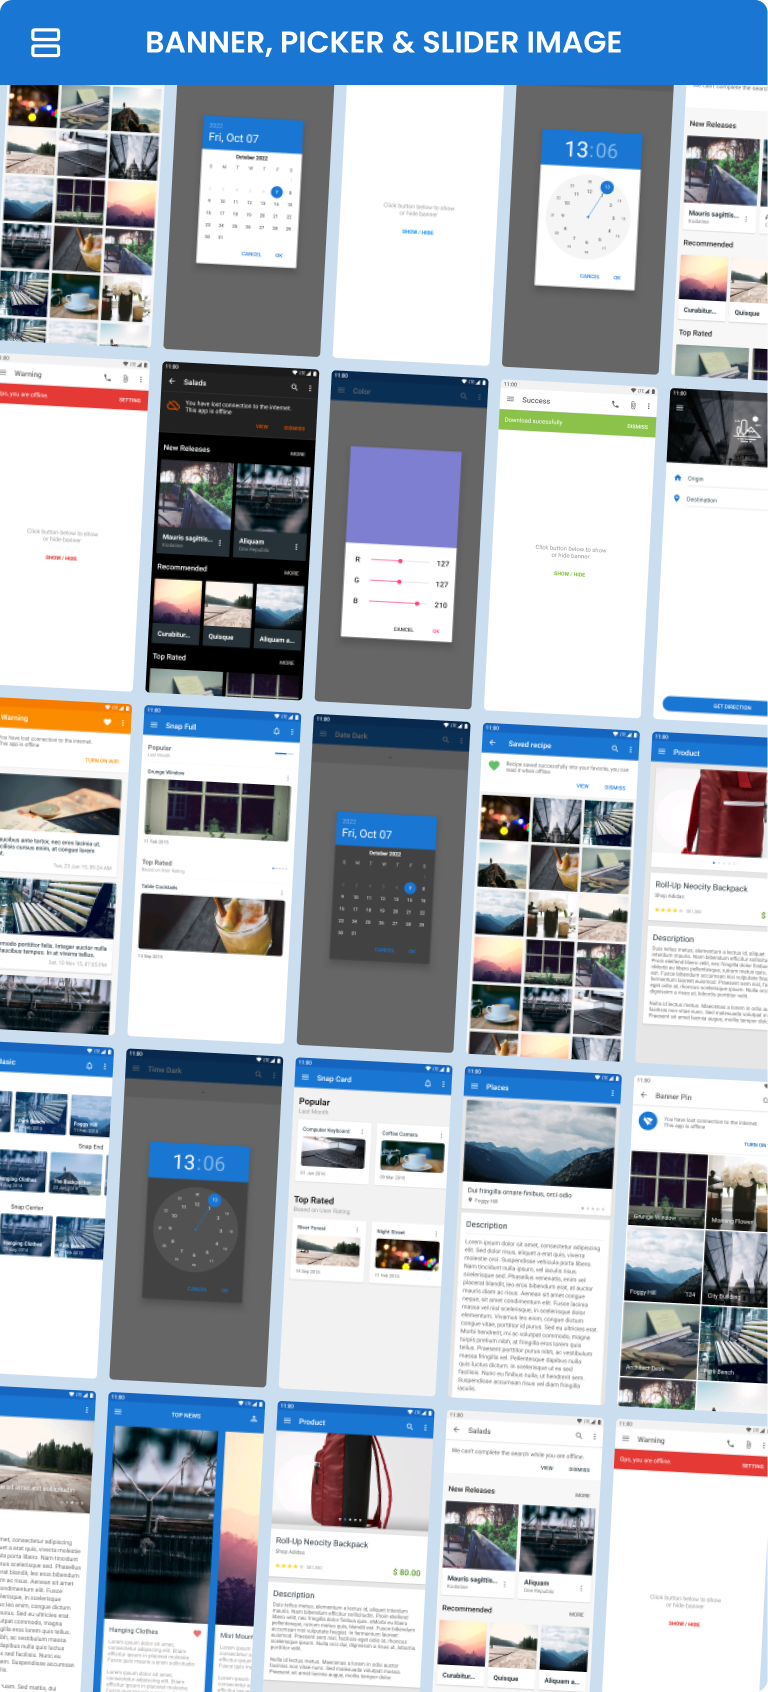This screenshot has width=768, height=1692.
Task: Go back using the arrow in Saved recipe
Action: pyautogui.click(x=492, y=743)
